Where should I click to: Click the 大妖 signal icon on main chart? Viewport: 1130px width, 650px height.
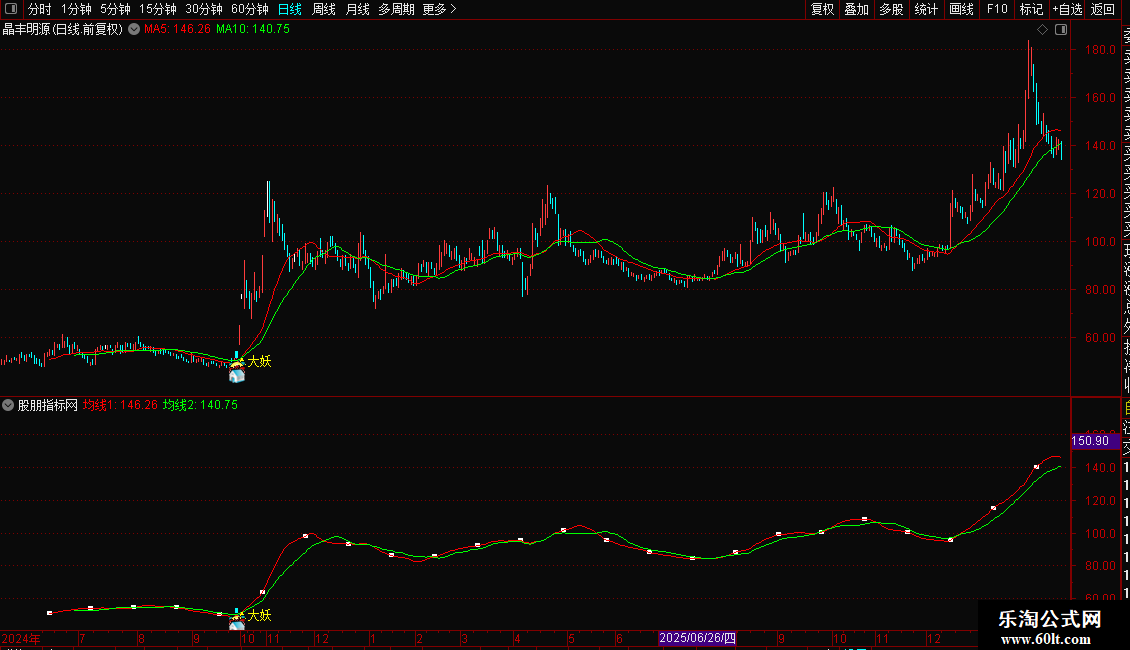coord(237,375)
